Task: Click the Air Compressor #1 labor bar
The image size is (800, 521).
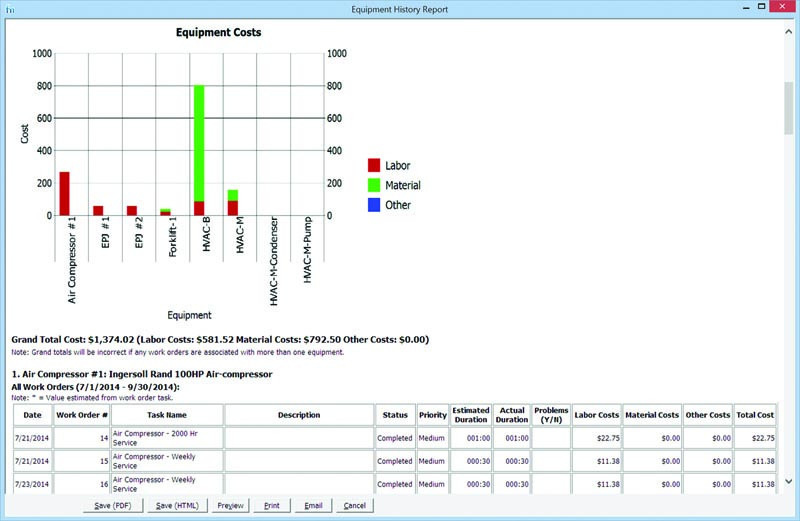Action: click(64, 193)
